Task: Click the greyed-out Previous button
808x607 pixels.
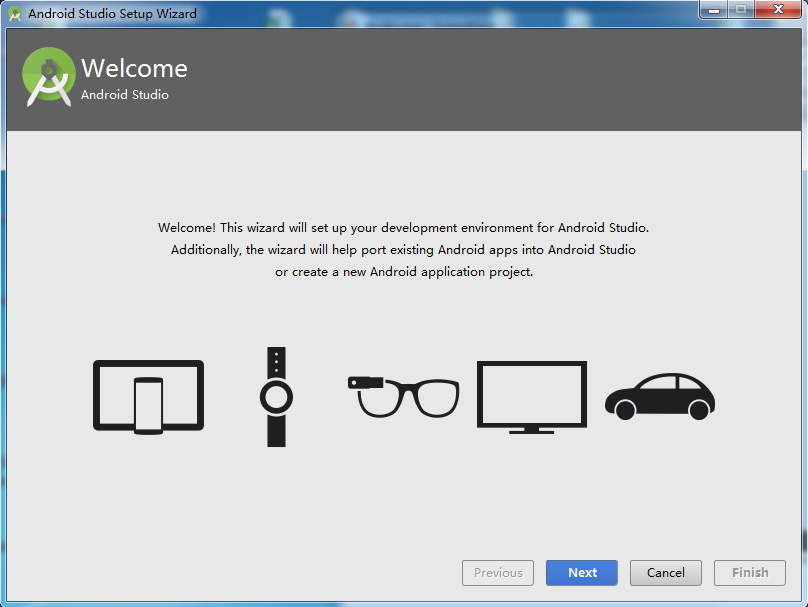Action: [x=498, y=572]
